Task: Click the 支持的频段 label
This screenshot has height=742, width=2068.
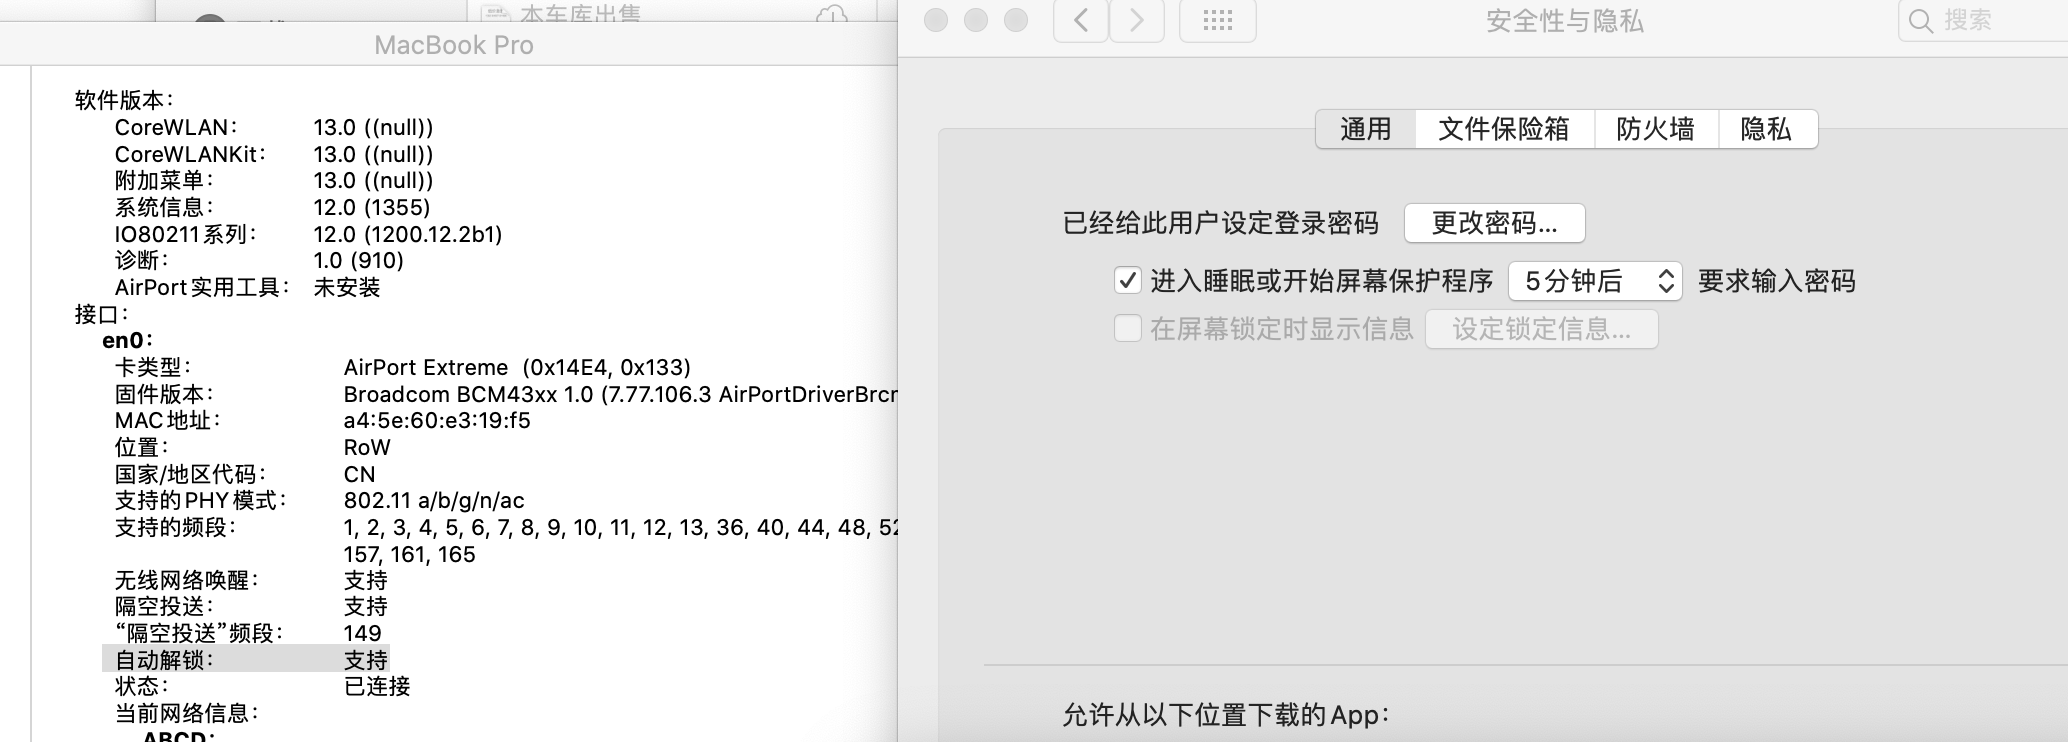Action: coord(175,528)
